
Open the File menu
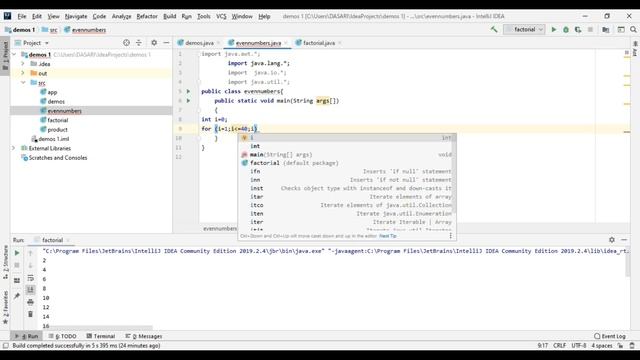[x=22, y=16]
